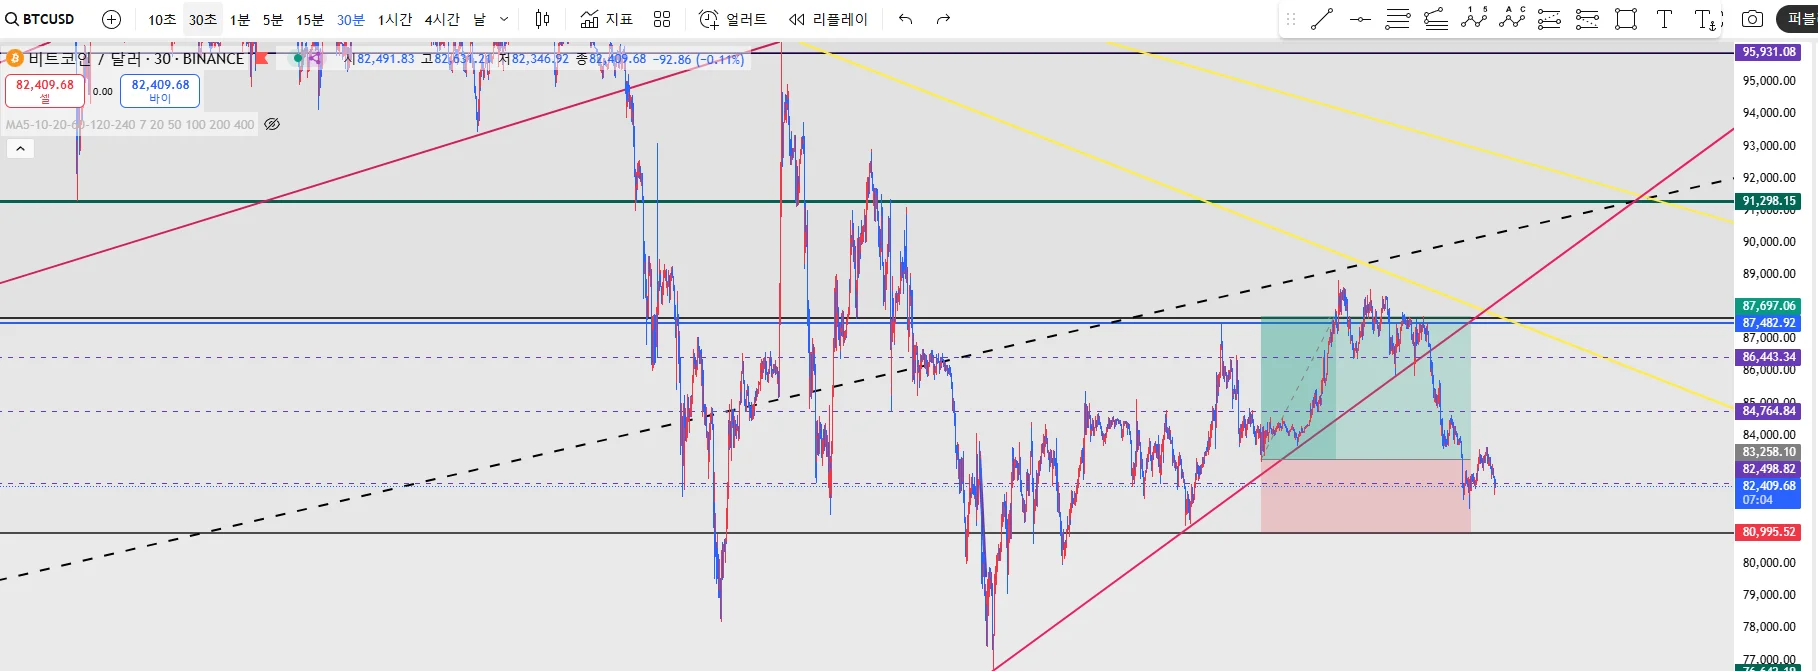Redo the chart action
1818x671 pixels.
tap(943, 19)
